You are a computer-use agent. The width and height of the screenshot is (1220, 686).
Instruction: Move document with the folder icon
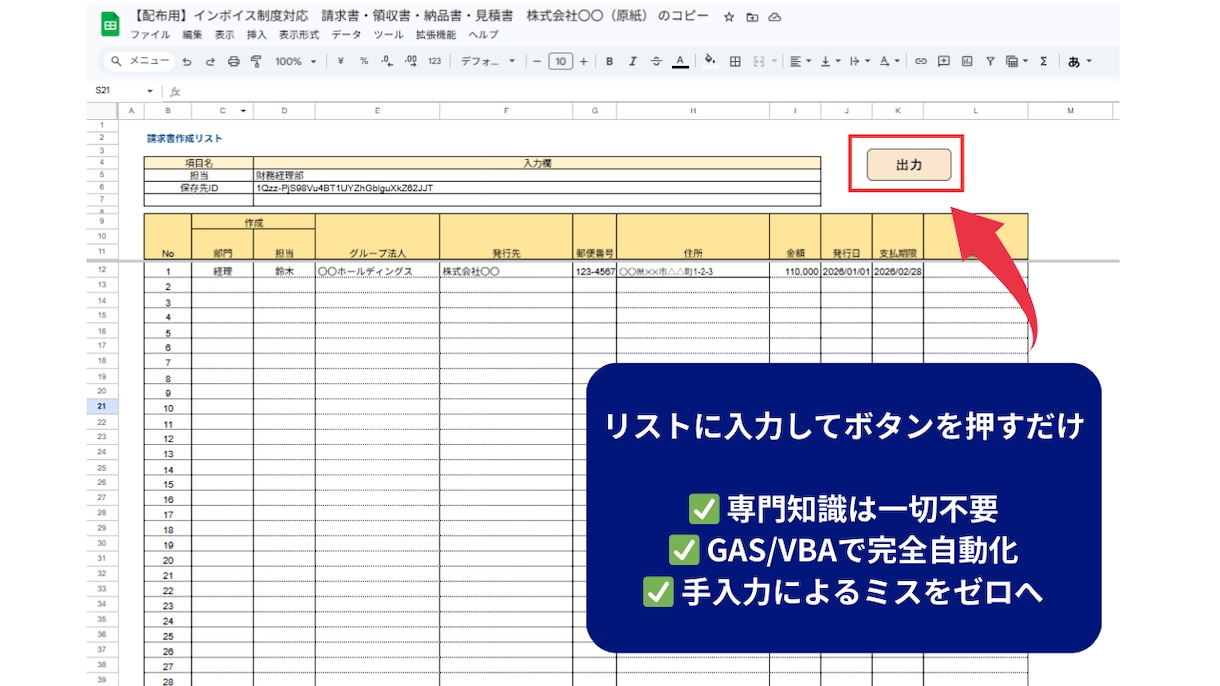(752, 17)
